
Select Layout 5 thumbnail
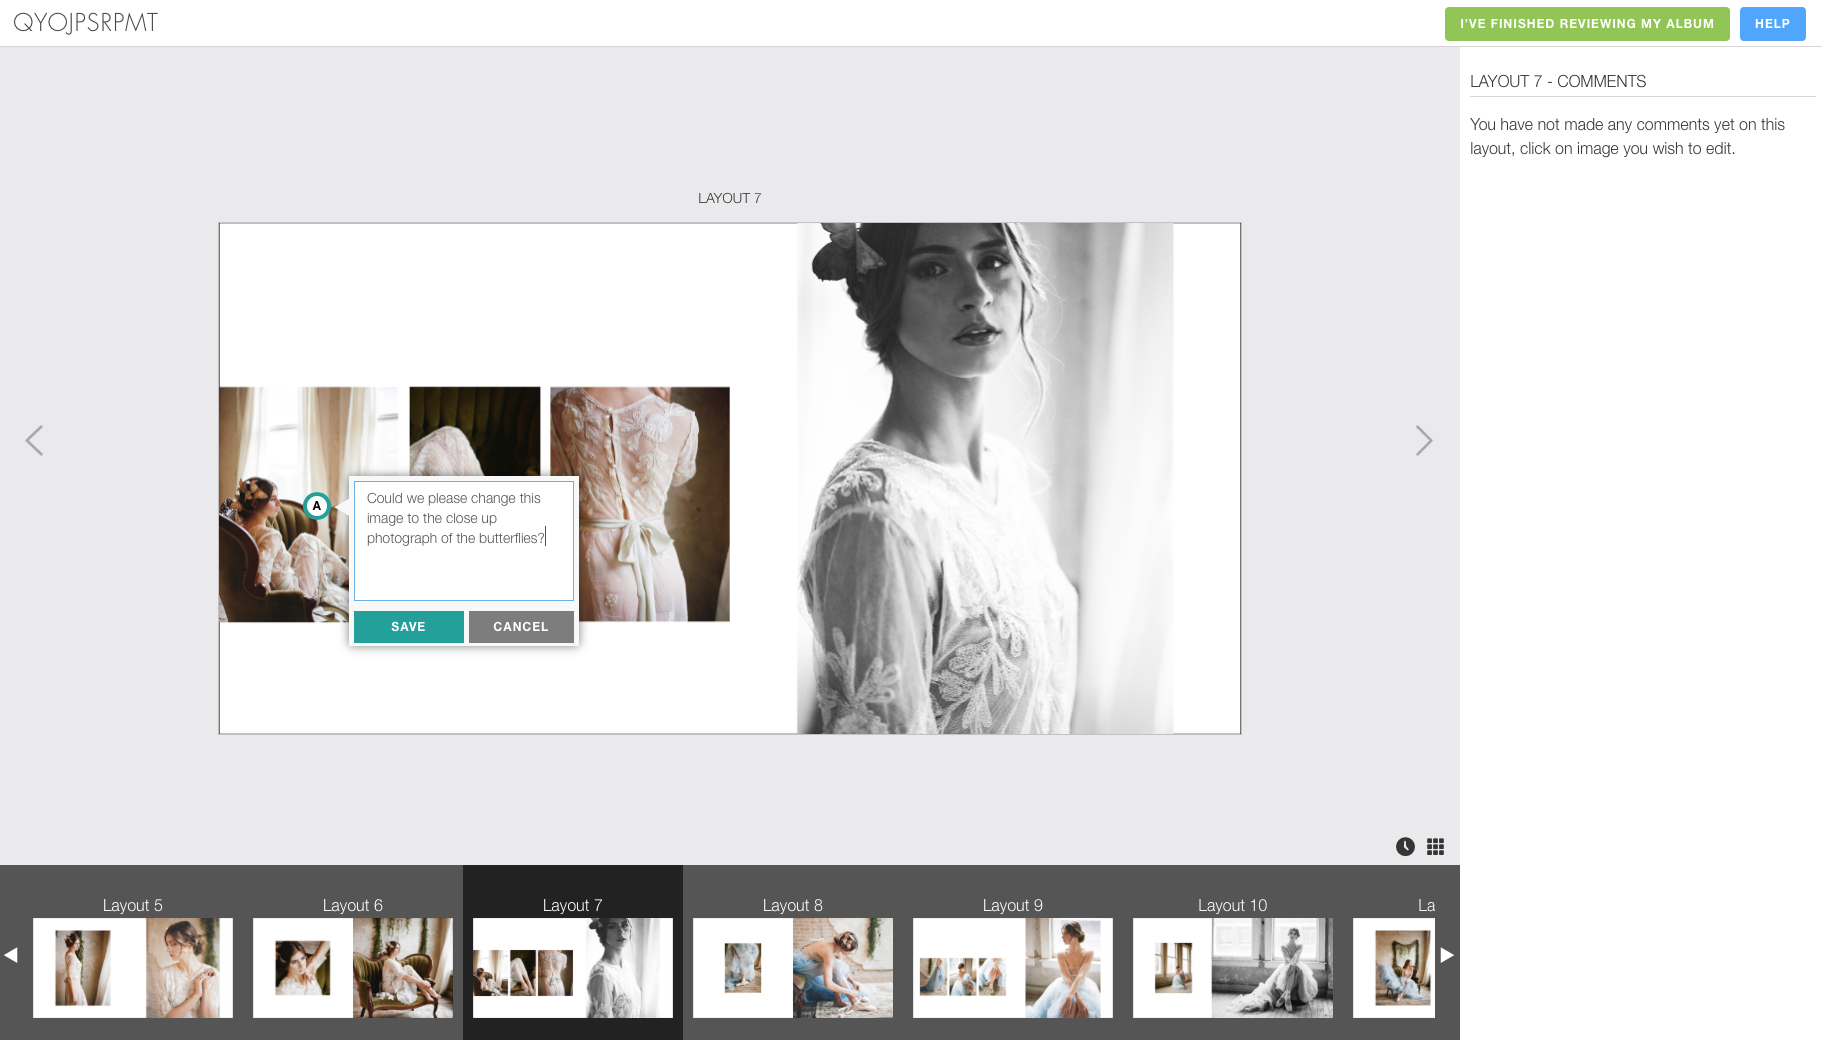click(133, 967)
